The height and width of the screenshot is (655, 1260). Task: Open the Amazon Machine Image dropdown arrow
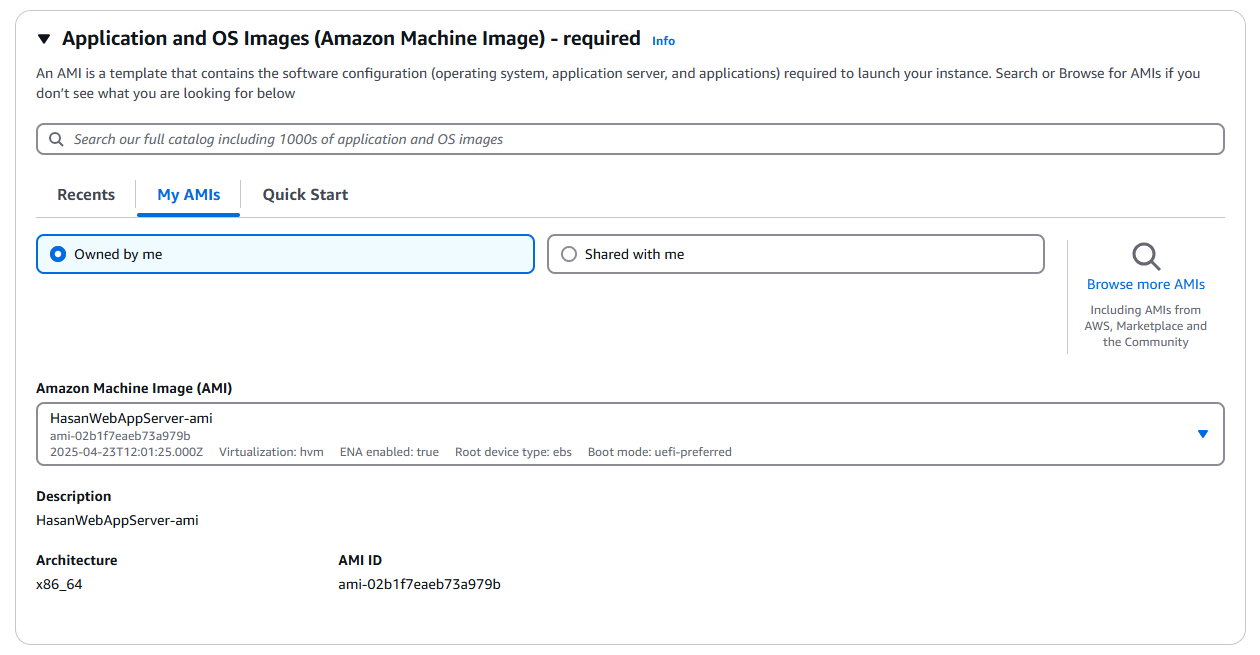(1203, 434)
